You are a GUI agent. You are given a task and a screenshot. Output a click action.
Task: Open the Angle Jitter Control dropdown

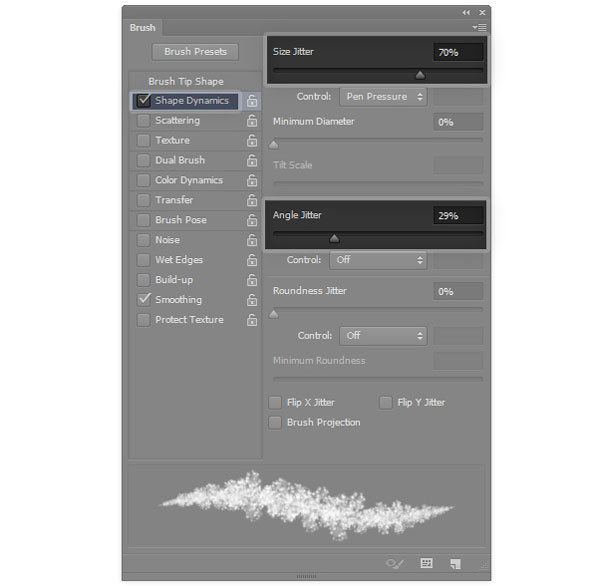[378, 260]
